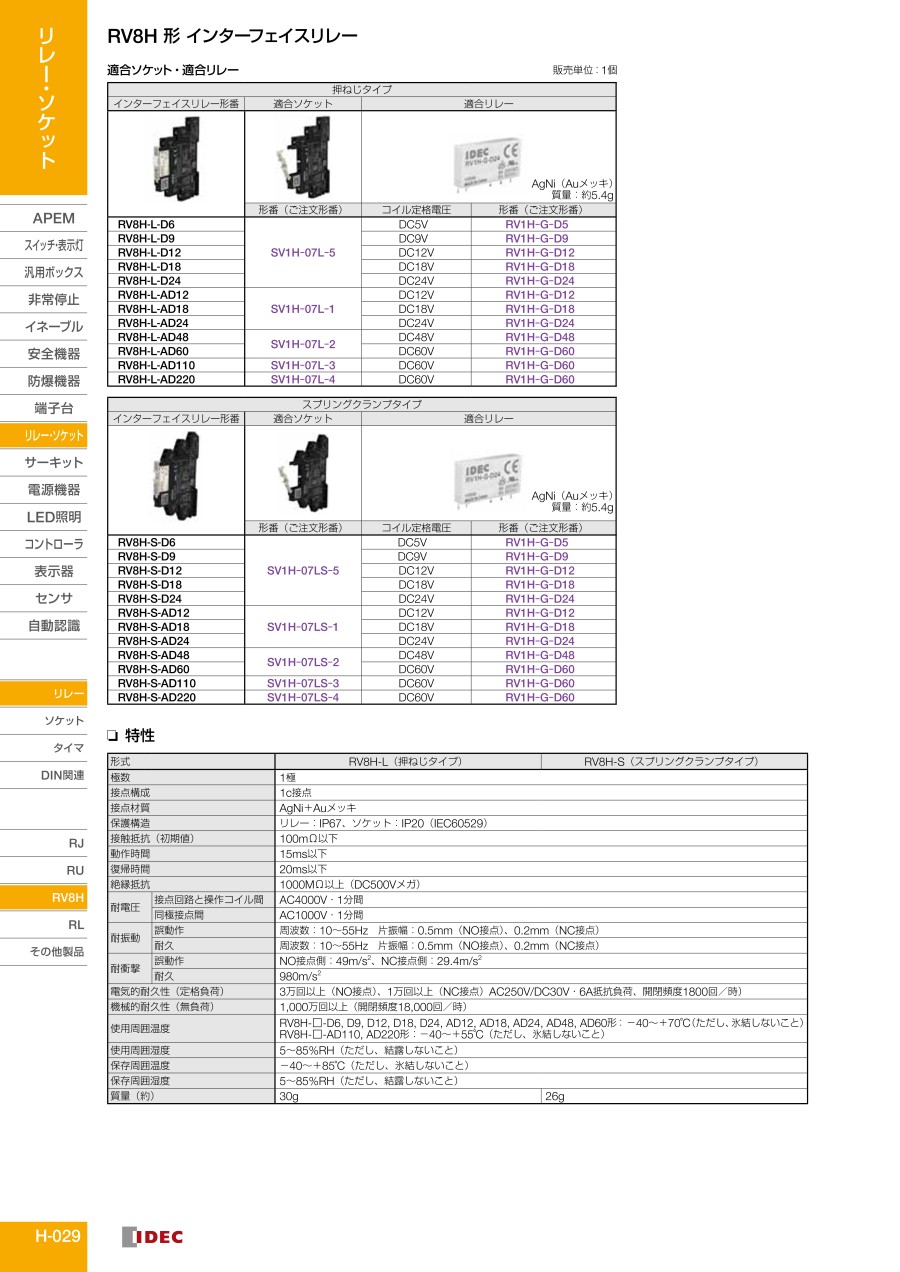The width and height of the screenshot is (900, 1272).
Task: Go to the RJ series tab
Action: (x=75, y=843)
